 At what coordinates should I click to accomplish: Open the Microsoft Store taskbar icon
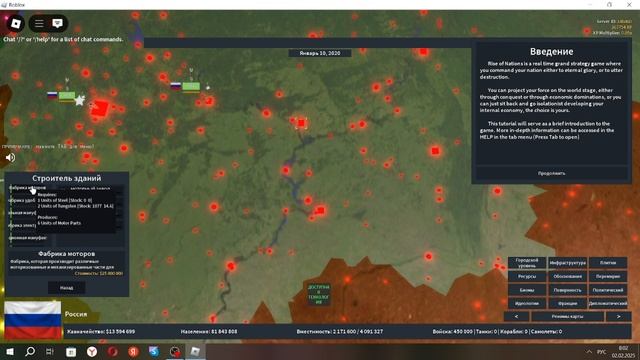pyautogui.click(x=71, y=351)
